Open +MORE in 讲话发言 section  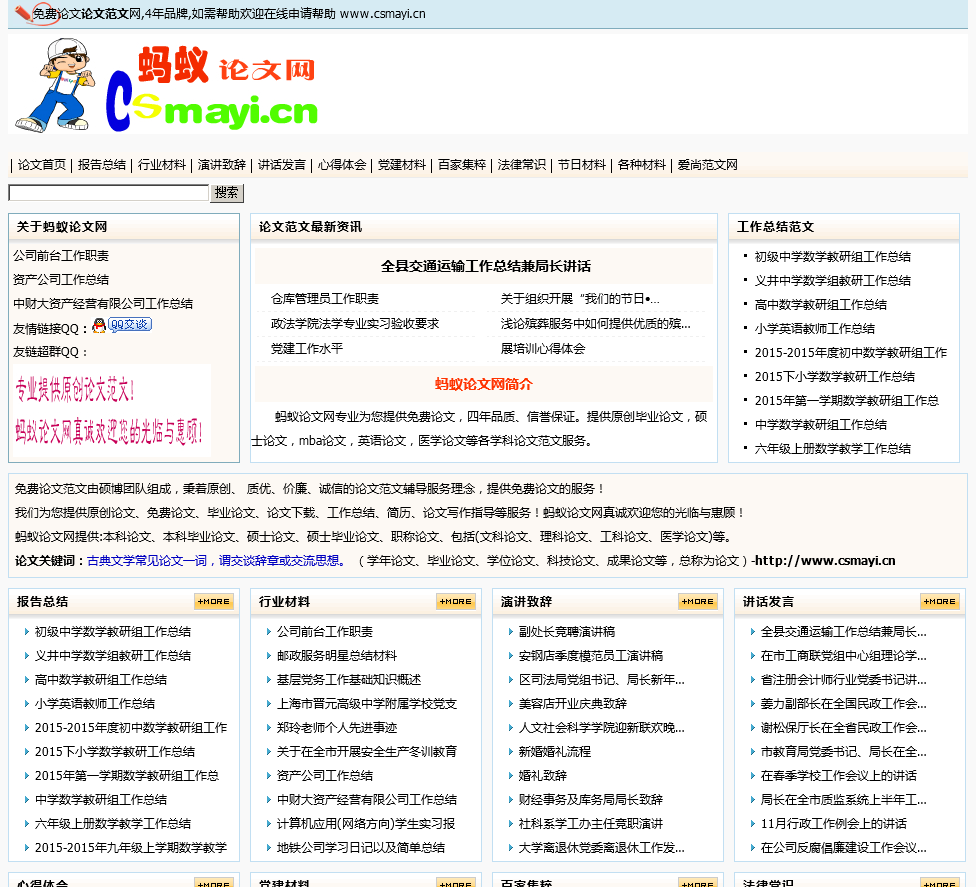(940, 601)
